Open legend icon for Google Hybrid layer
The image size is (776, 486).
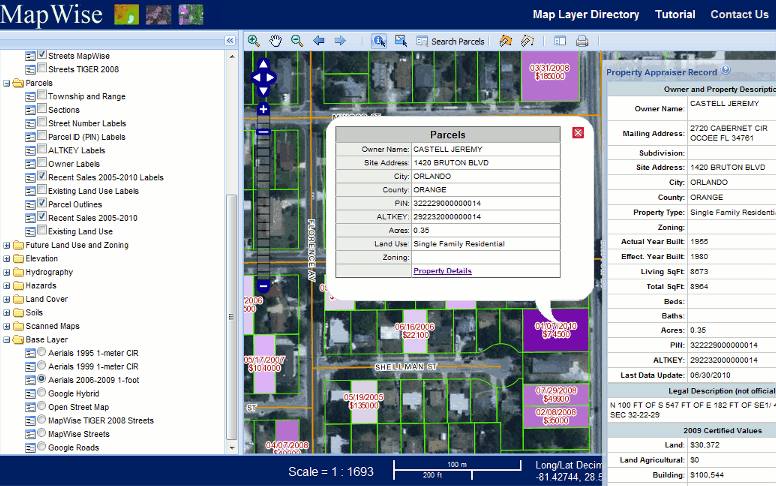30,394
